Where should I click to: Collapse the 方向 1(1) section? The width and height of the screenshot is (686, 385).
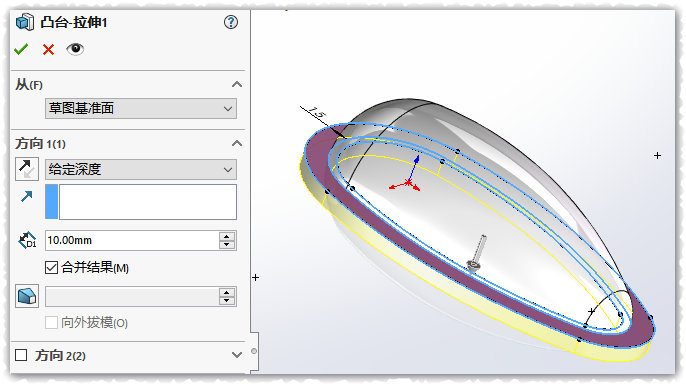[237, 143]
